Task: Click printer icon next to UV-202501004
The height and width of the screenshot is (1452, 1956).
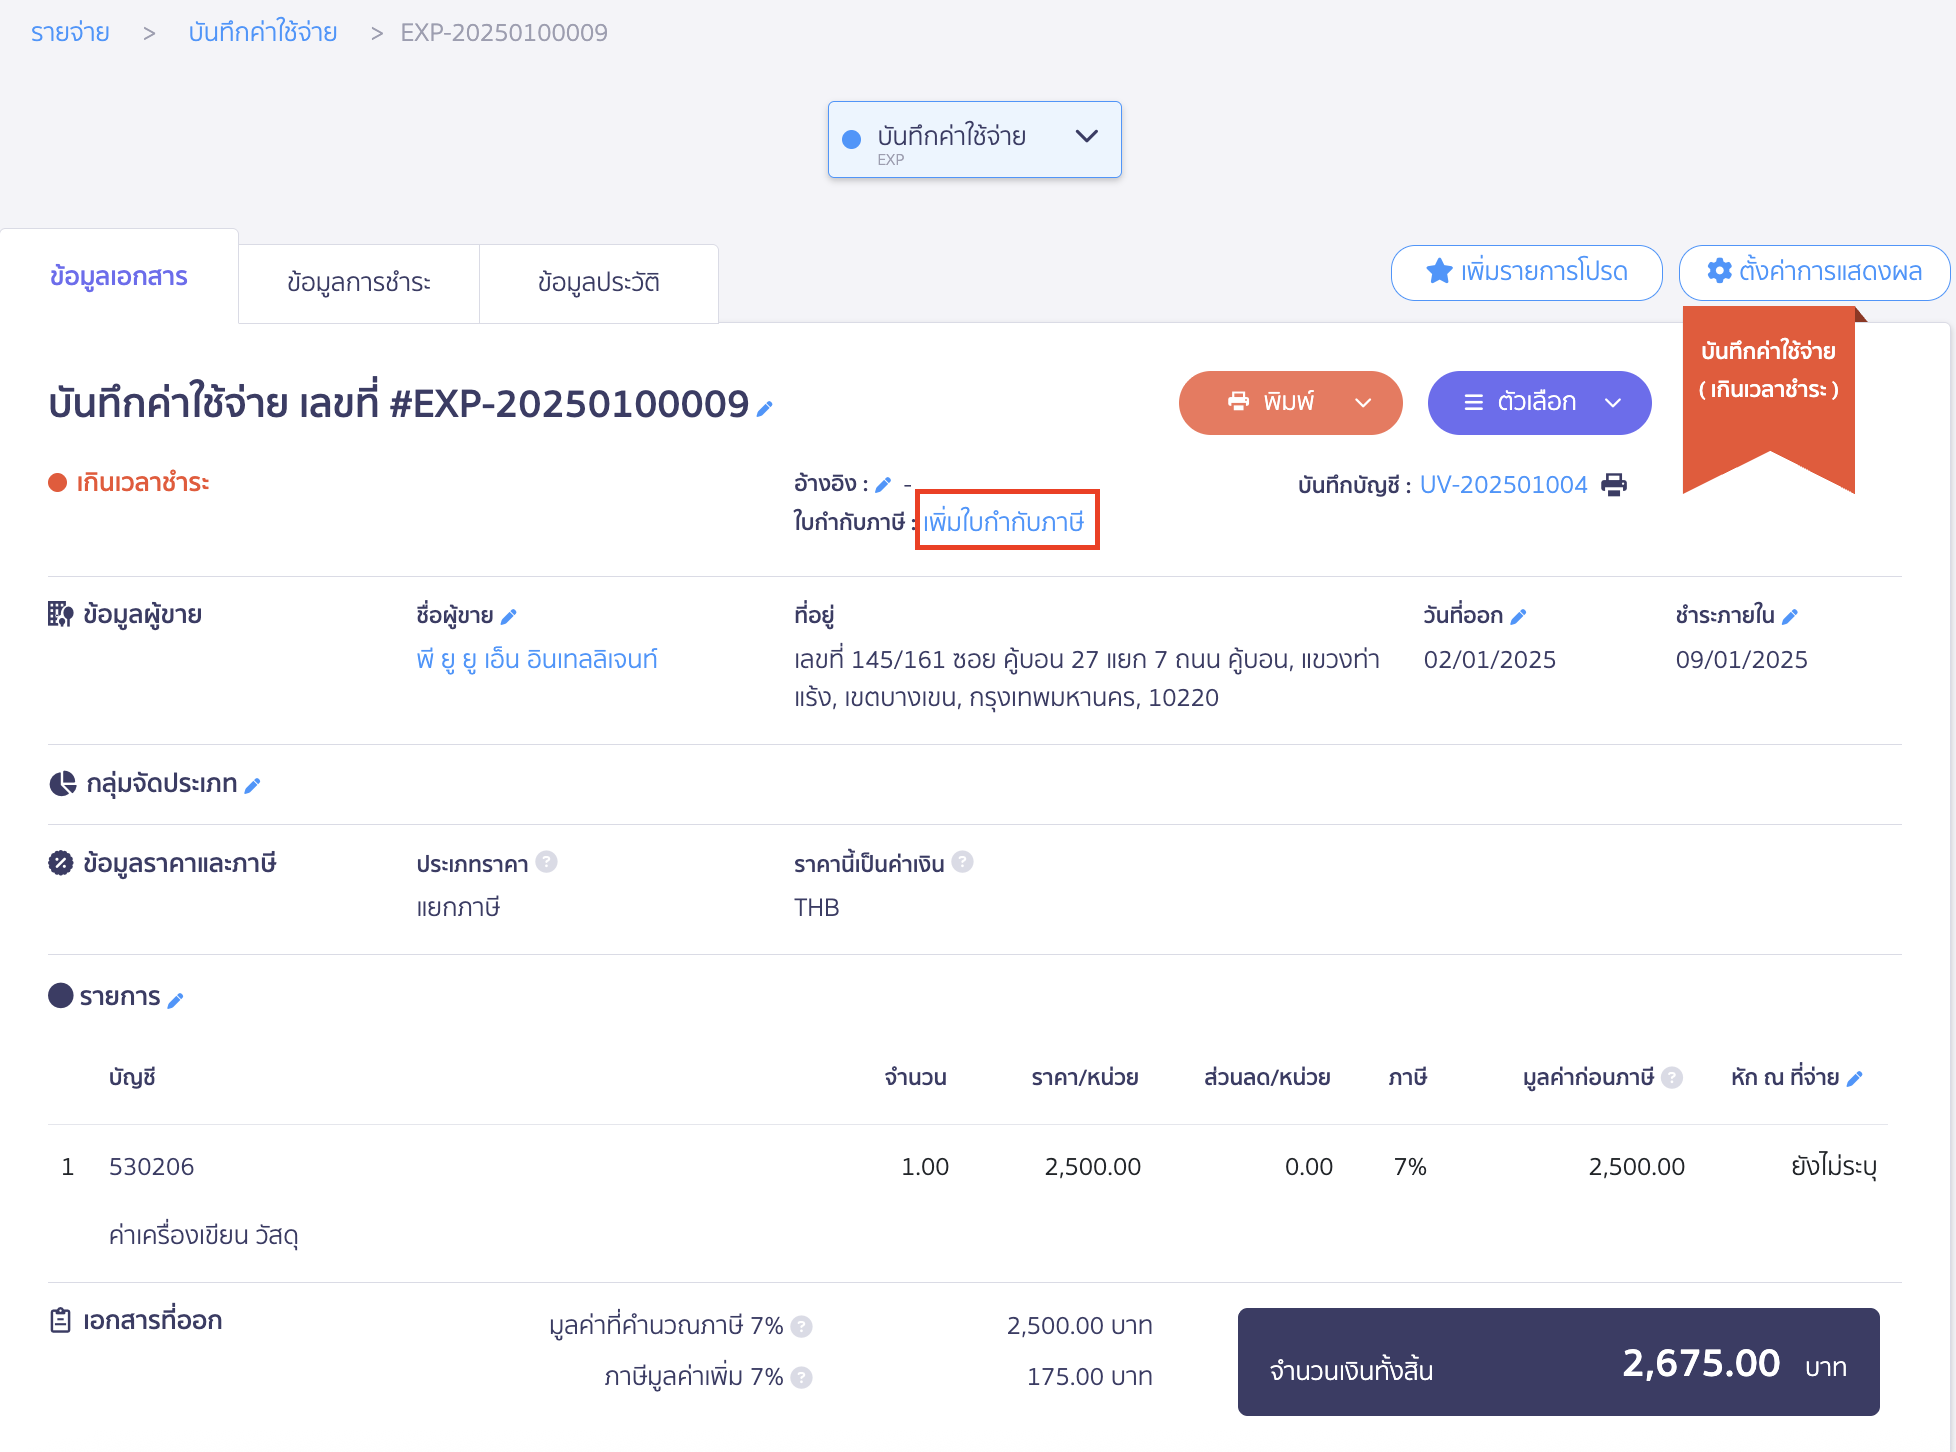Action: point(1614,485)
